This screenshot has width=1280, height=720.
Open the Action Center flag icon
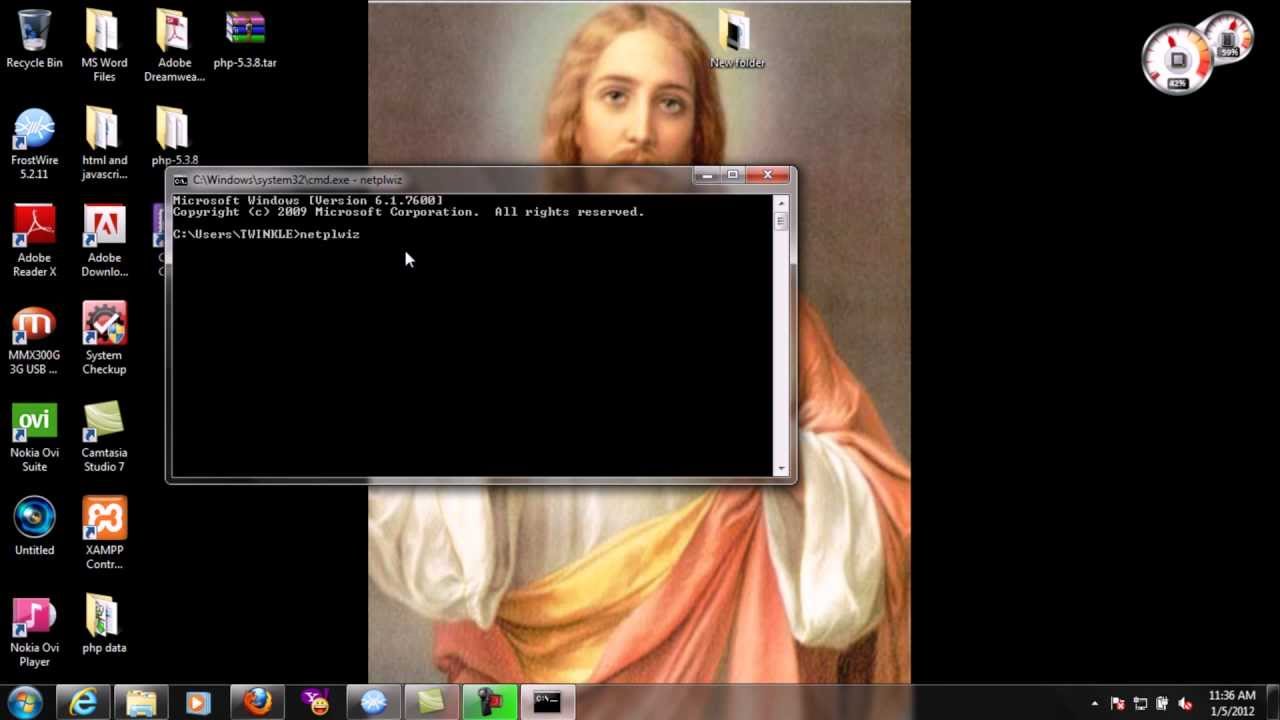1118,704
